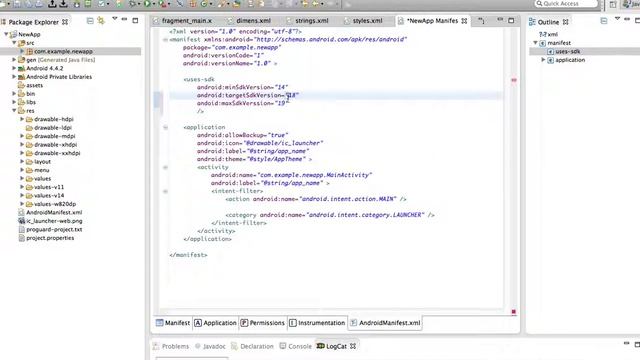Click the red error marker in overview ruler
The image size is (640, 360).
coord(514,80)
